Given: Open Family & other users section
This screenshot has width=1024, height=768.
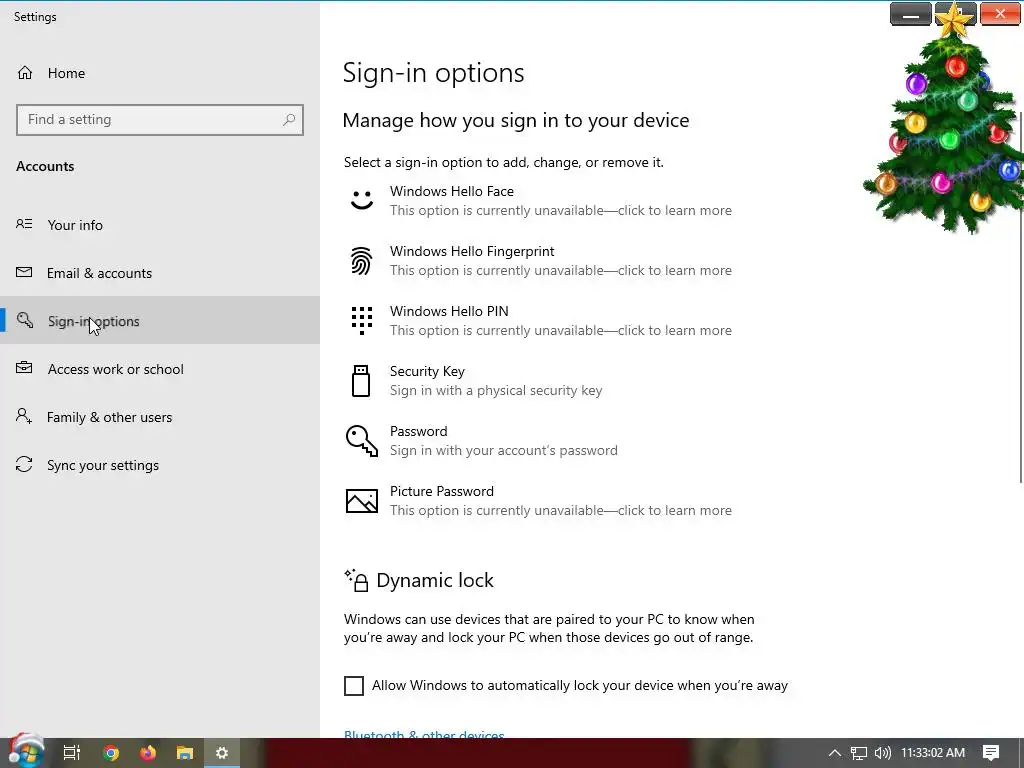Looking at the screenshot, I should 160,417.
